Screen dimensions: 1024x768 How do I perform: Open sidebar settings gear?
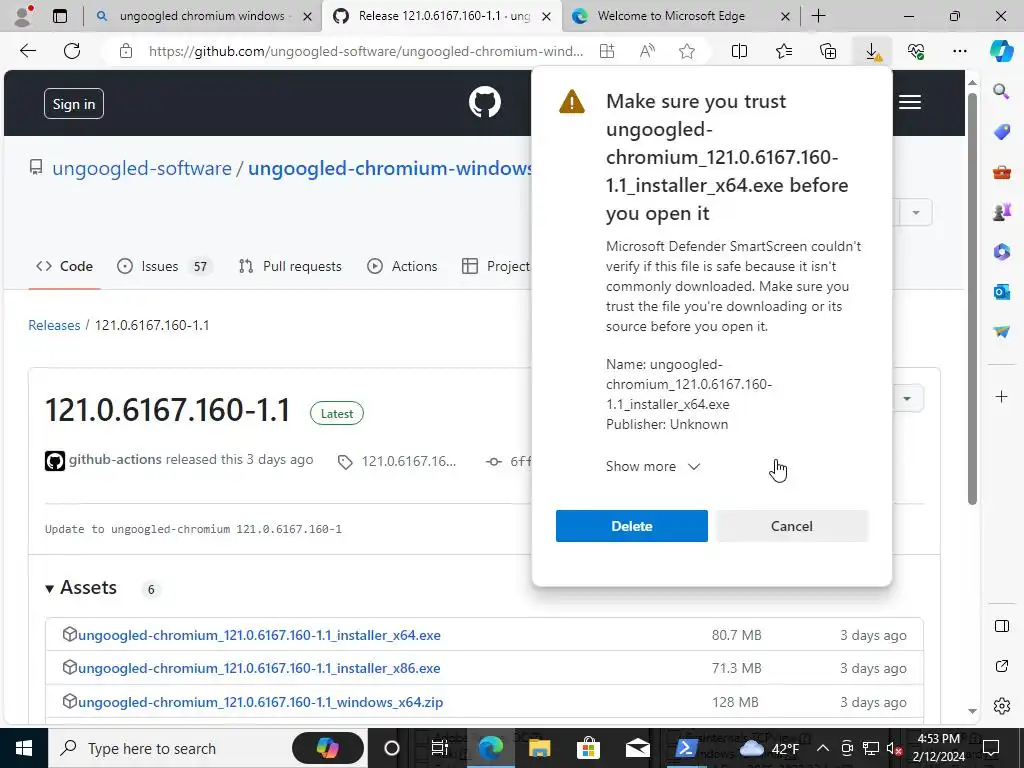1001,706
